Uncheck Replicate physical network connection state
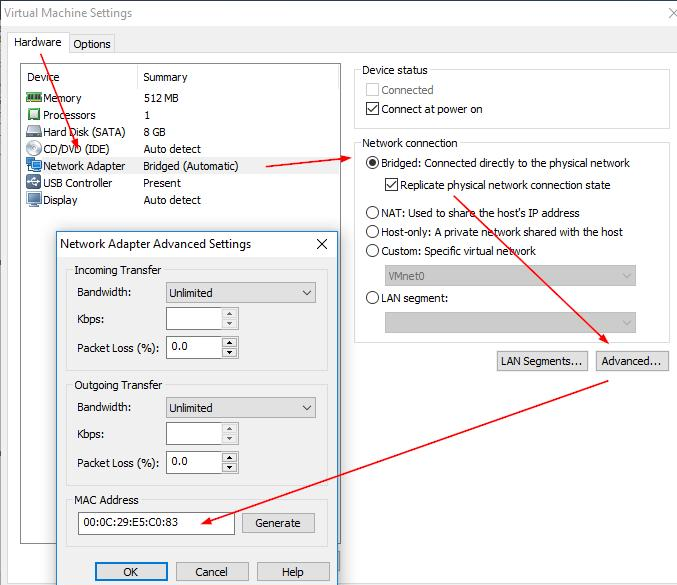Screen dimensions: 677x585 click(x=392, y=185)
